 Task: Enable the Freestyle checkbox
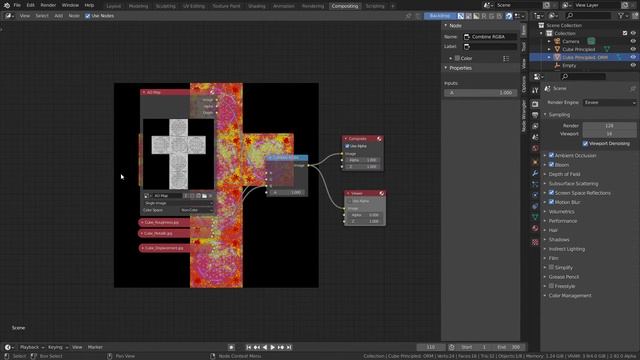click(x=551, y=286)
